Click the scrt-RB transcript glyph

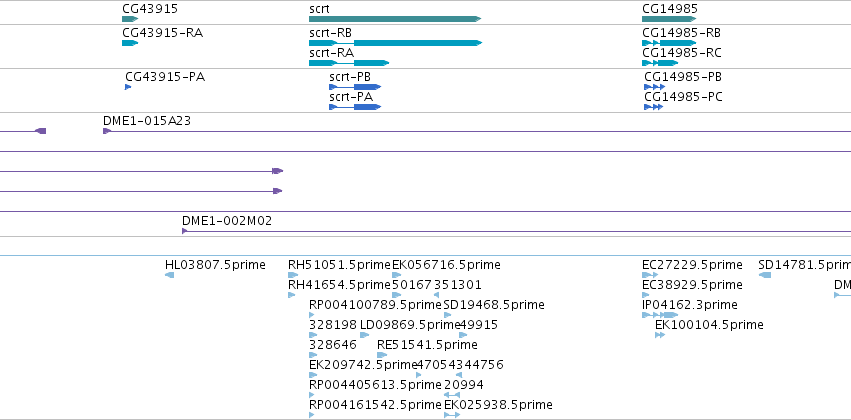click(x=395, y=43)
